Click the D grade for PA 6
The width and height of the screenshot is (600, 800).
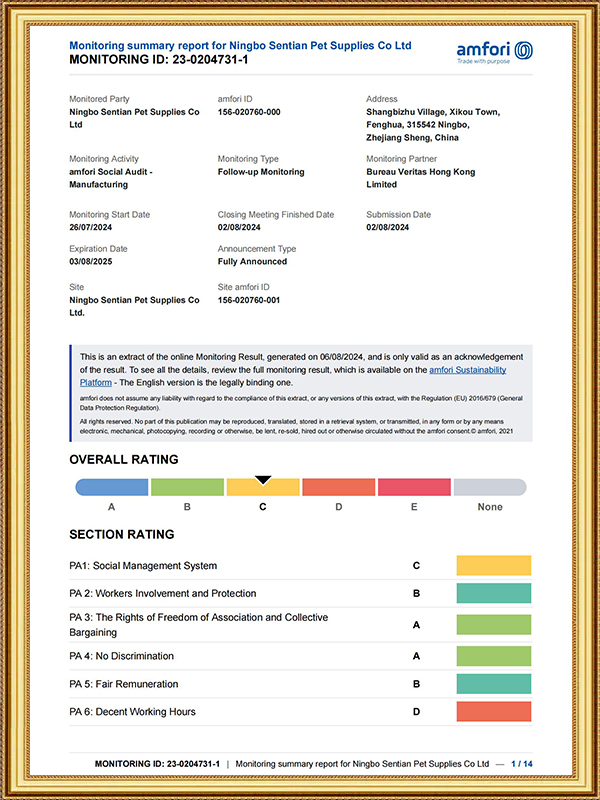click(x=416, y=712)
